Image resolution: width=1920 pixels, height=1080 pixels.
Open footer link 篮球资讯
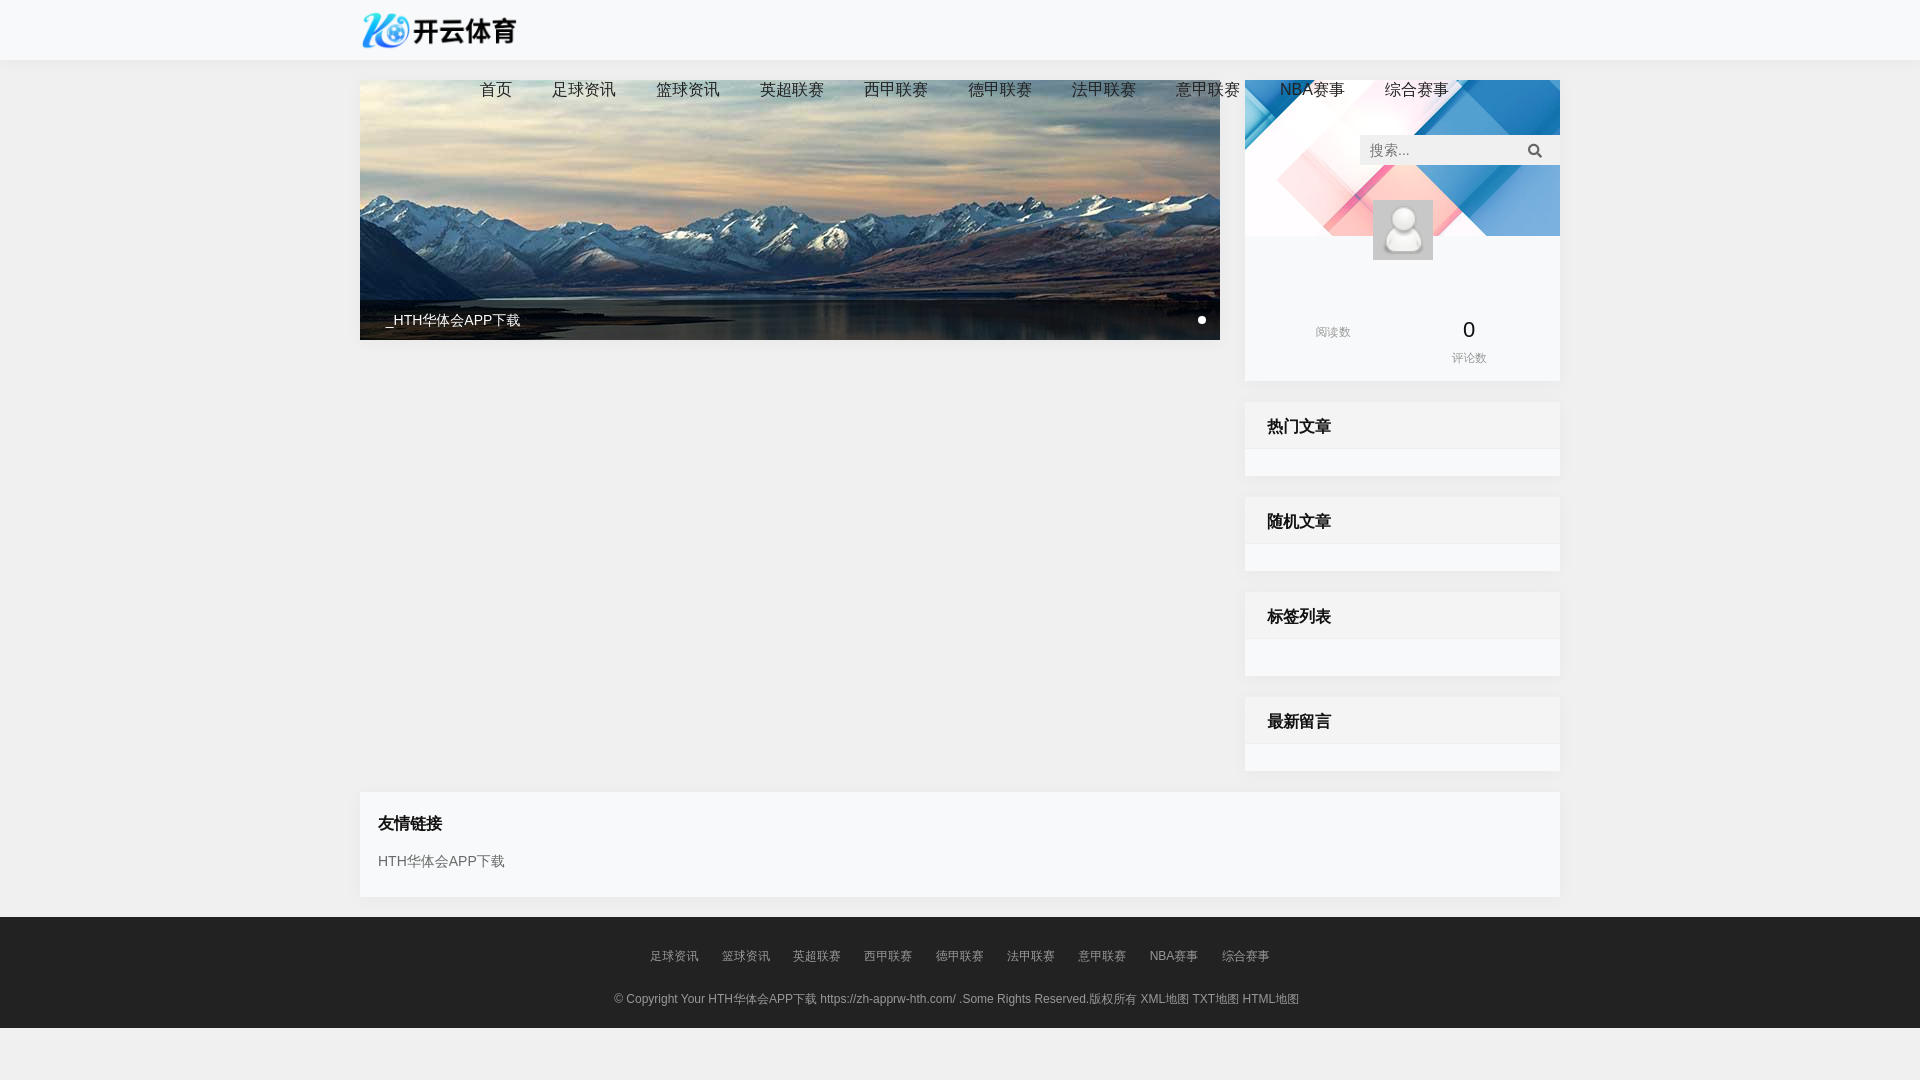click(746, 956)
